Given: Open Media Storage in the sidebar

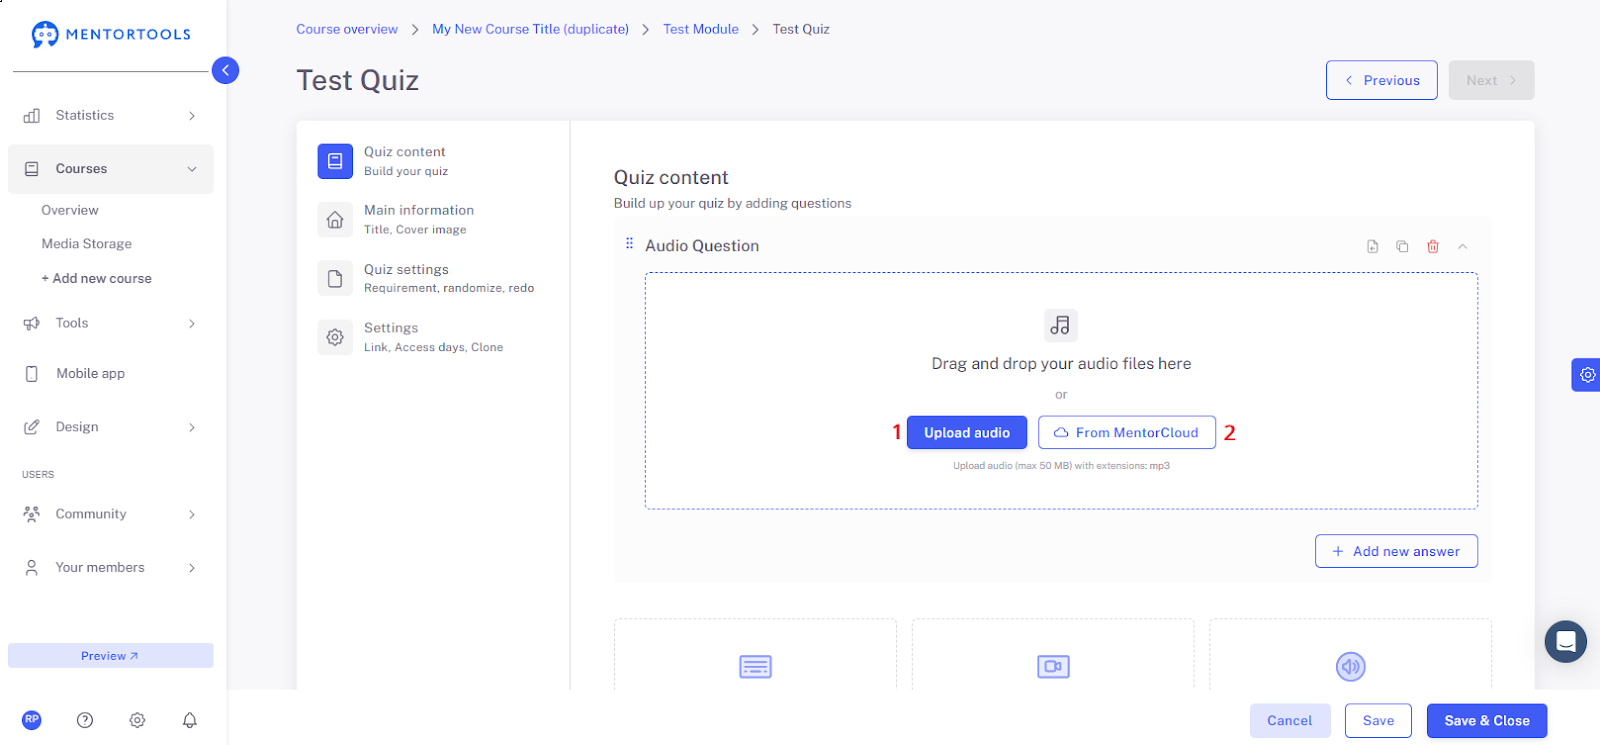Looking at the screenshot, I should pos(87,244).
